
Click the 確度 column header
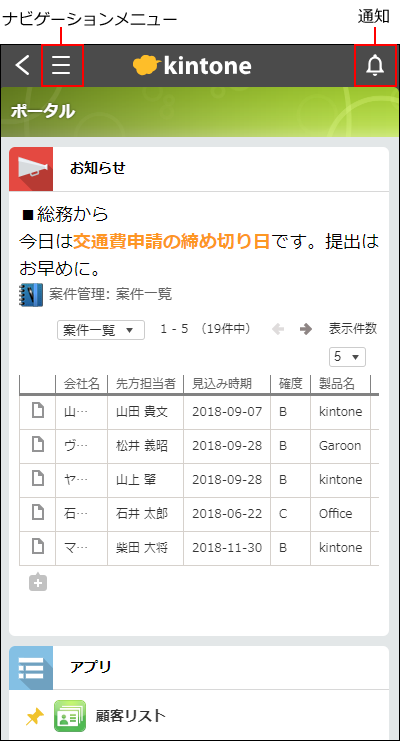point(291,384)
